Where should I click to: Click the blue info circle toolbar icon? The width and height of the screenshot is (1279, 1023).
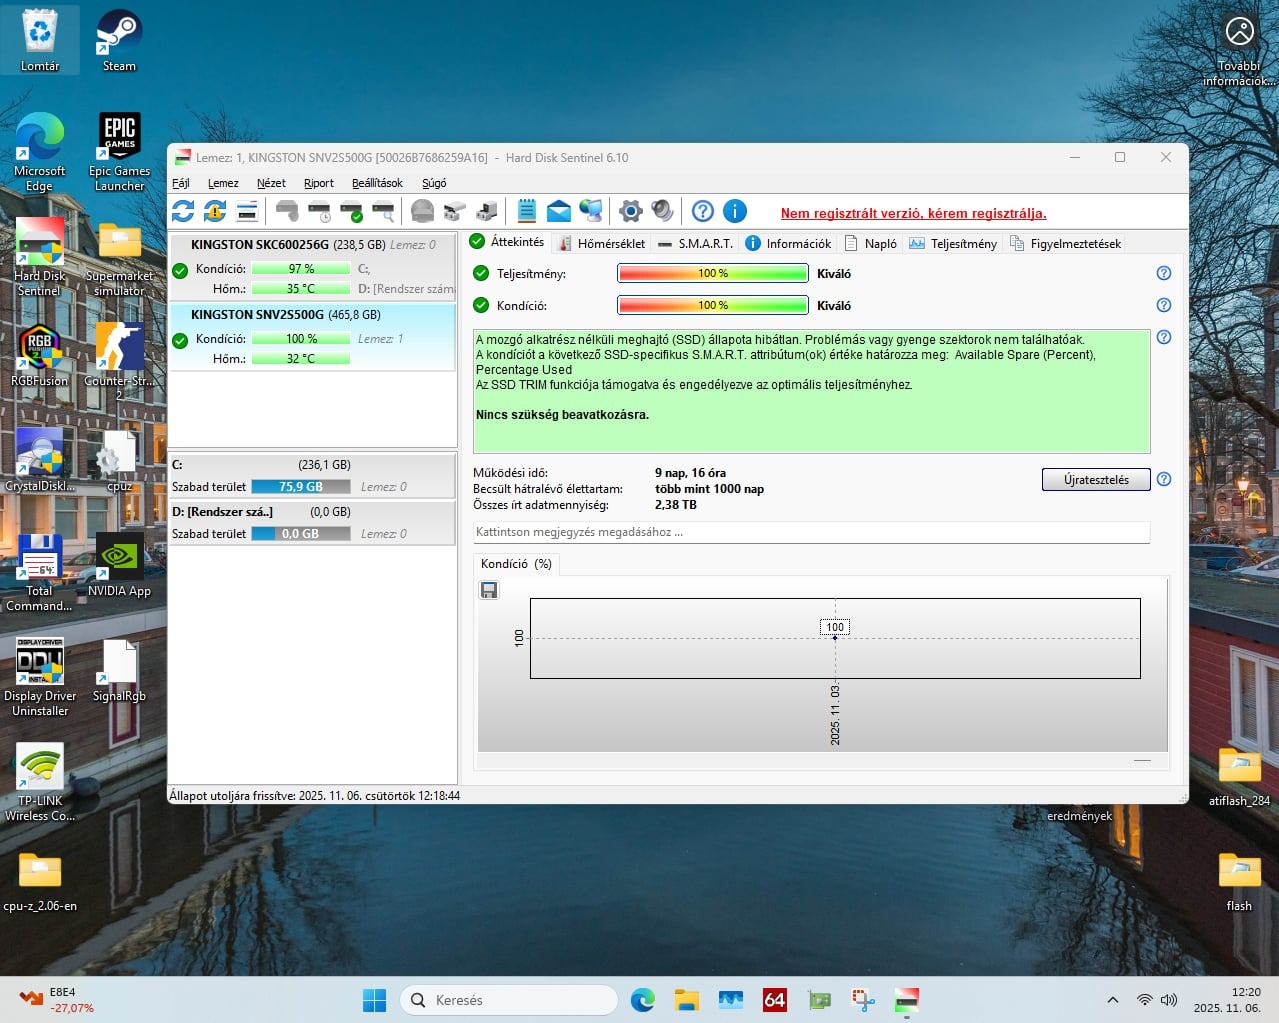tap(735, 211)
